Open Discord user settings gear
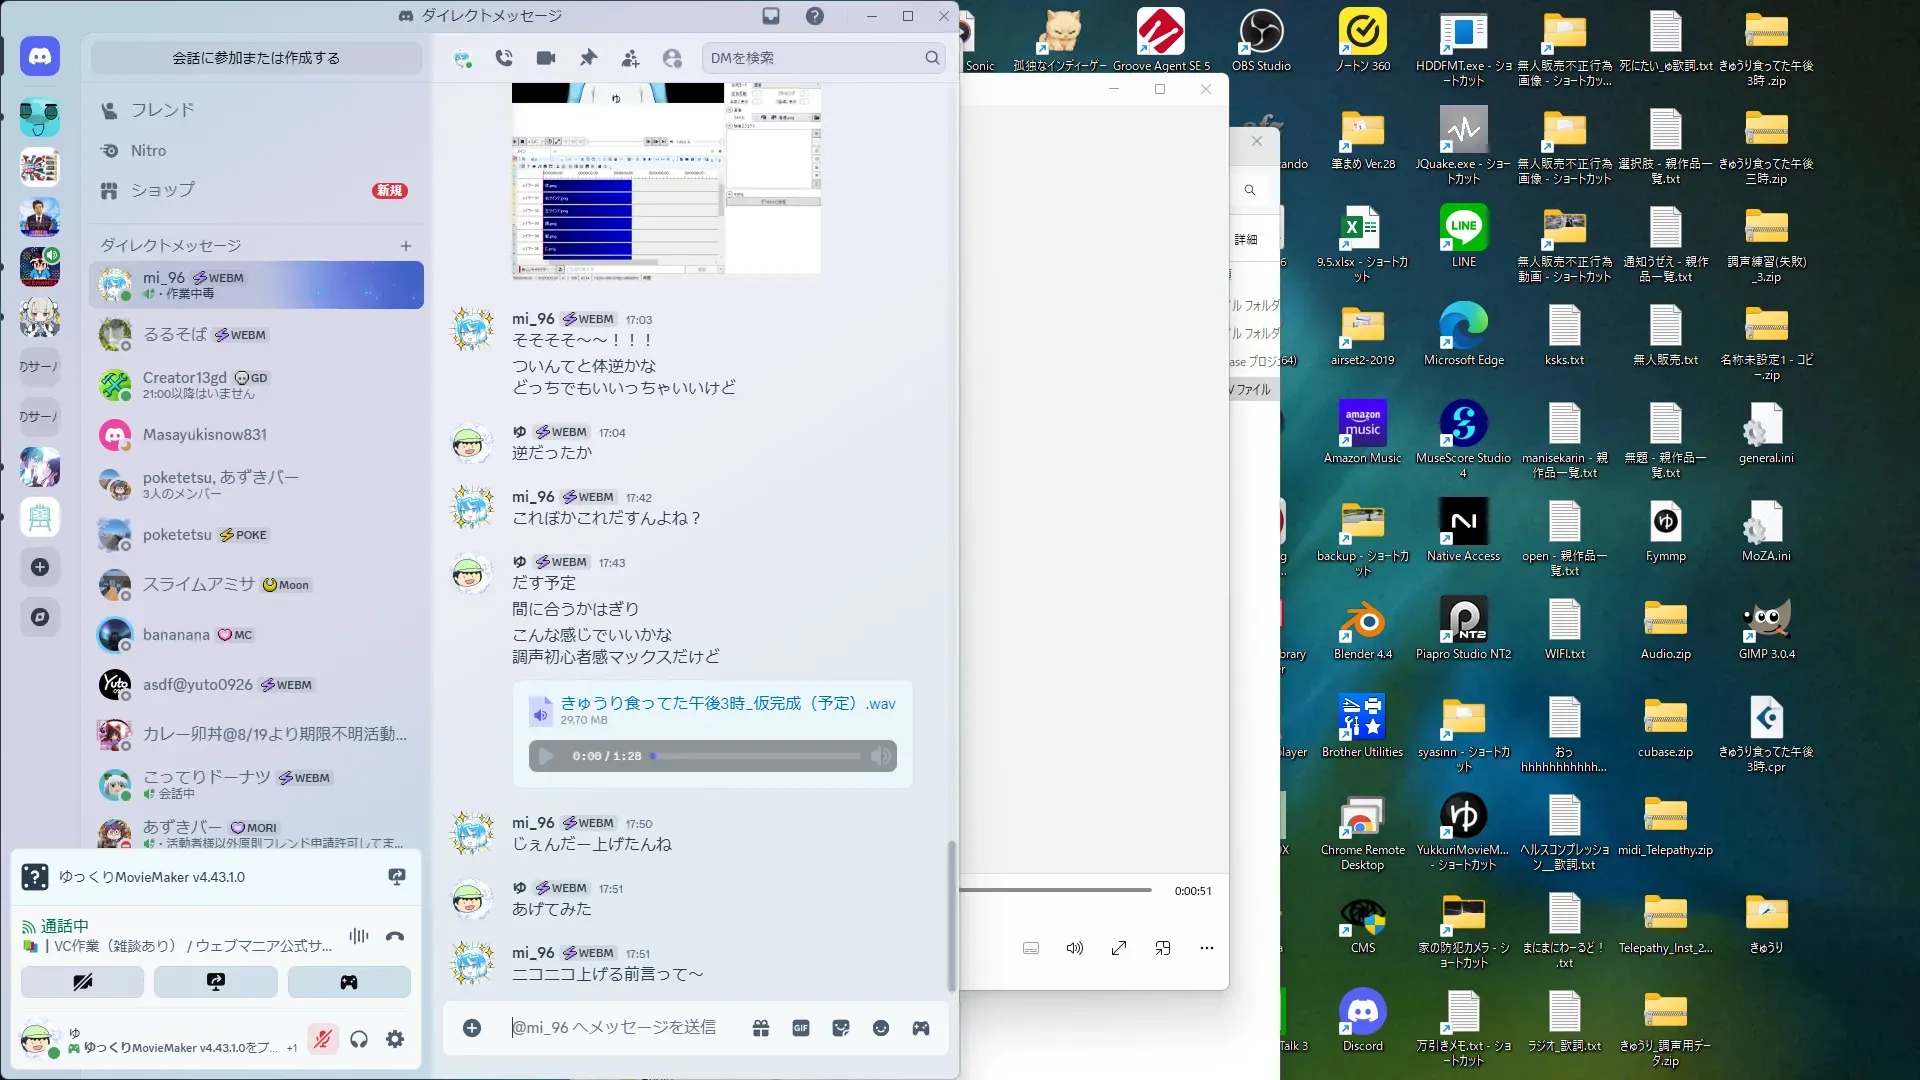 click(x=395, y=1039)
